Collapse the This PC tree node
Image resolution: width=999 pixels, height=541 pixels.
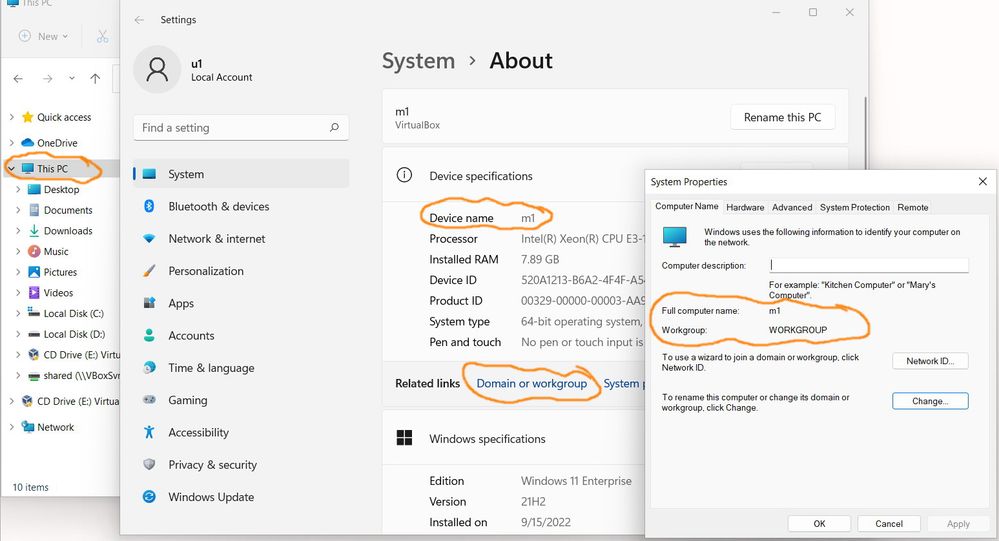coord(11,168)
